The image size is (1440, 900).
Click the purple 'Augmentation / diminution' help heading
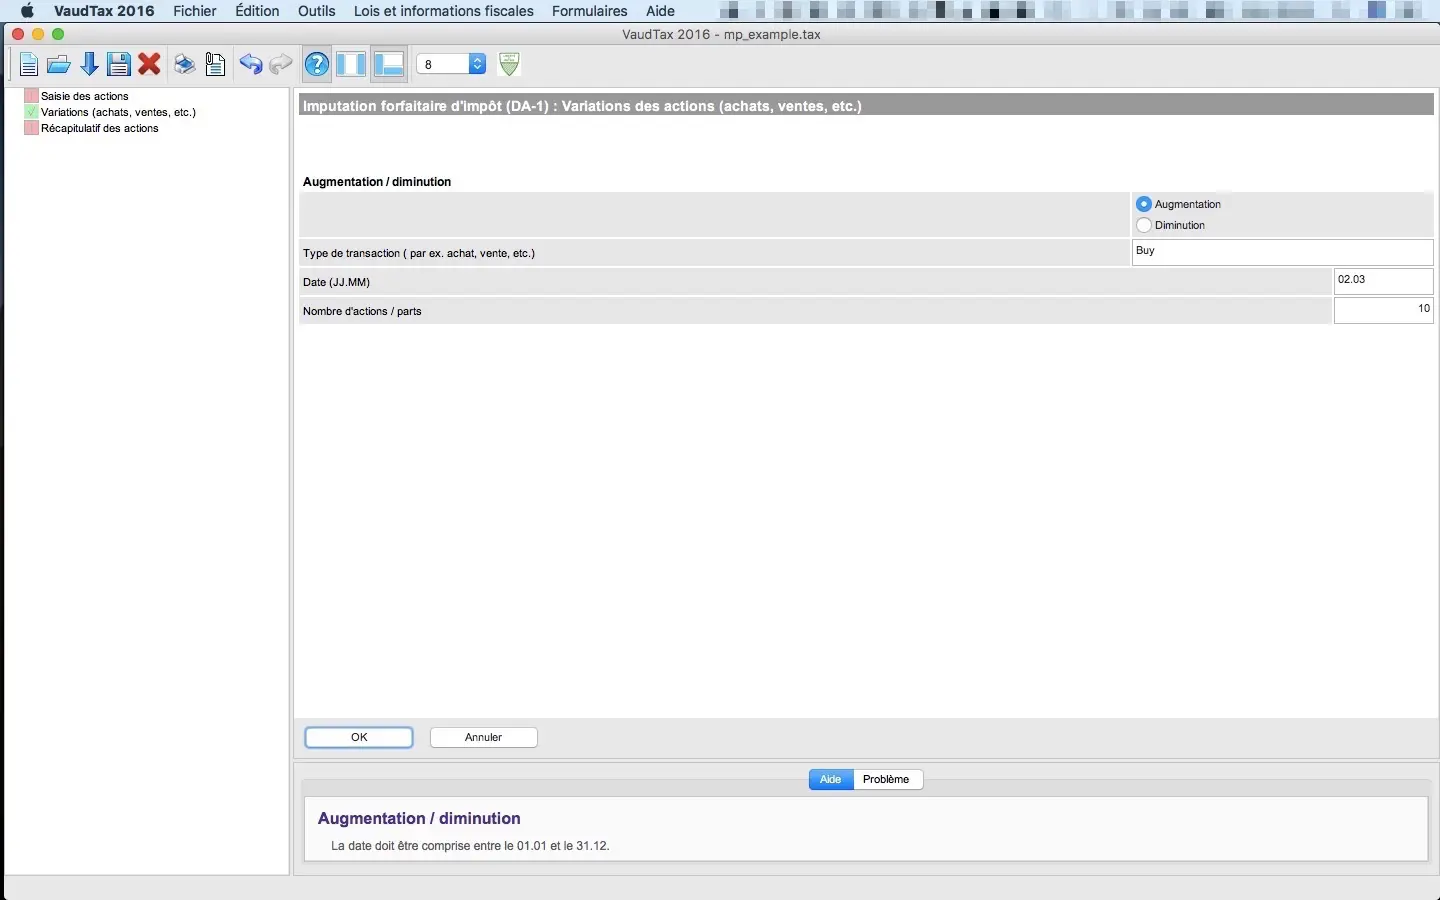click(419, 819)
